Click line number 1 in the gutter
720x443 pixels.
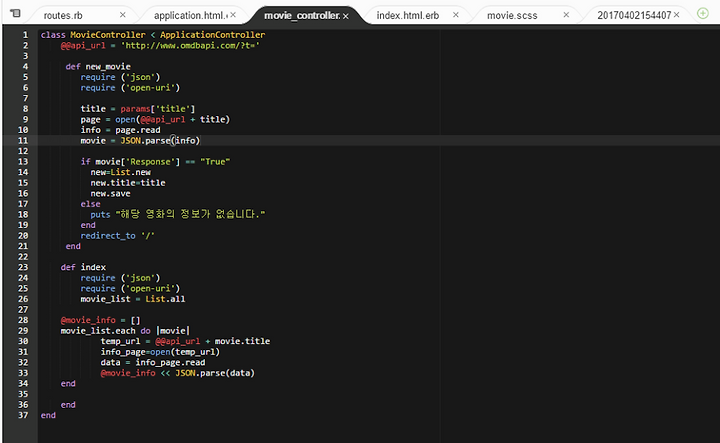[x=25, y=35]
